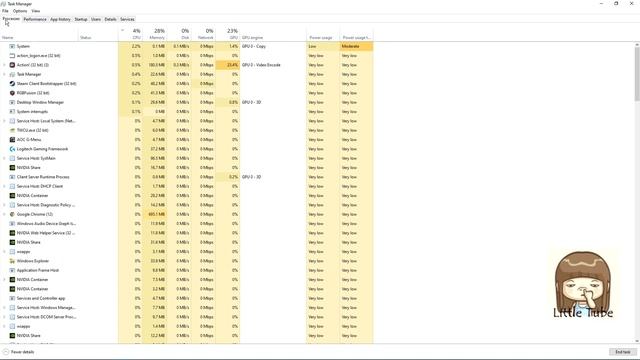The image size is (640, 360).
Task: Switch to the App history tab
Action: [60, 19]
